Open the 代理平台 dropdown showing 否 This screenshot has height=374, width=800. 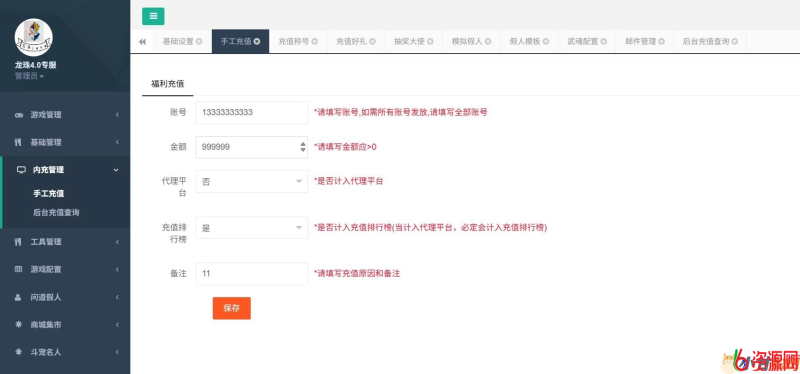pos(252,182)
